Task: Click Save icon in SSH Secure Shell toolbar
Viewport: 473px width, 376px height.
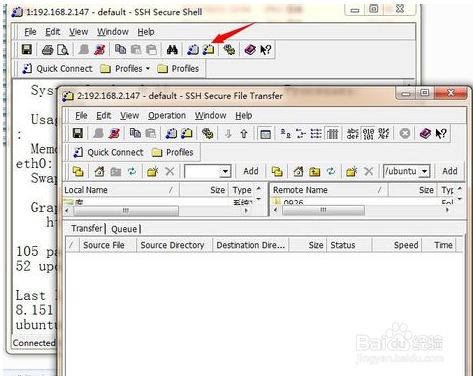Action: tap(27, 50)
